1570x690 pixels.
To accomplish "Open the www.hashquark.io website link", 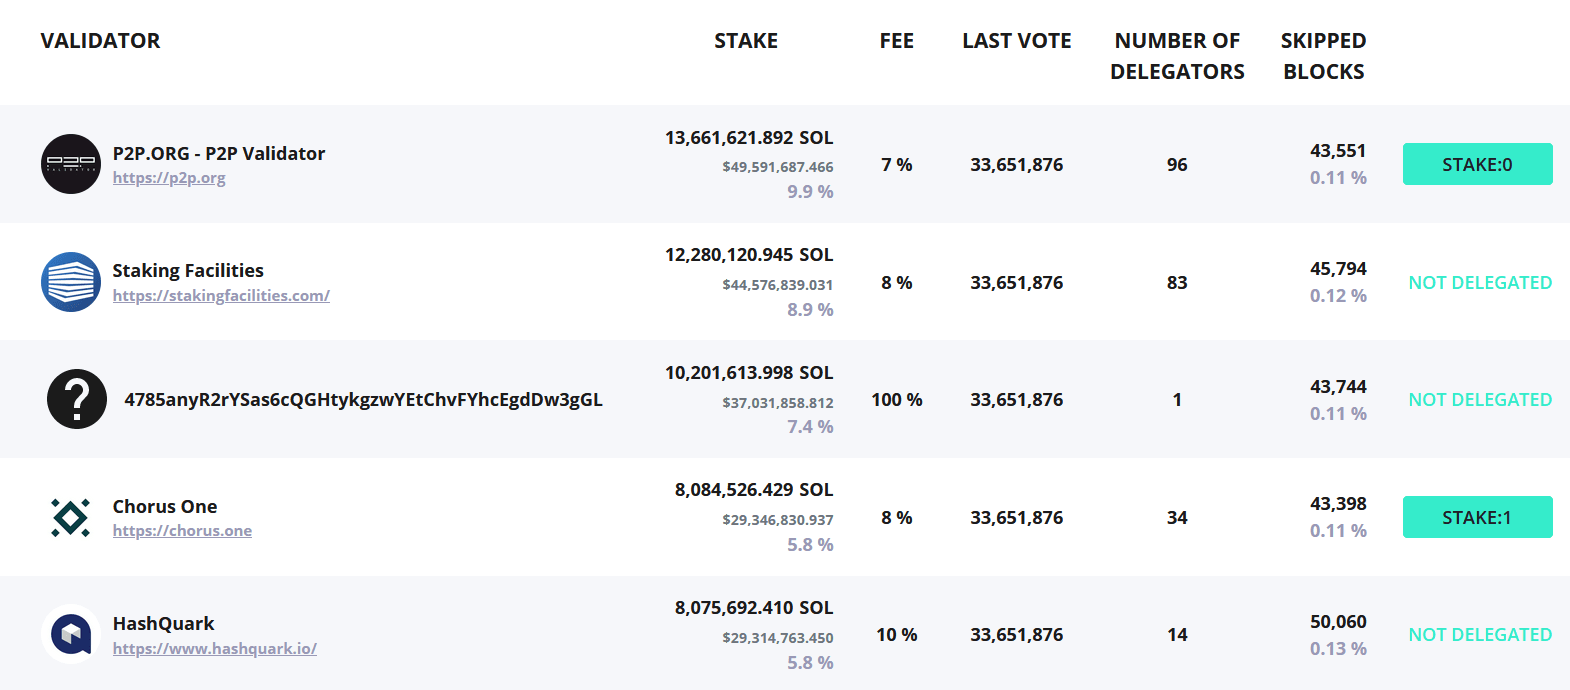I will point(215,649).
